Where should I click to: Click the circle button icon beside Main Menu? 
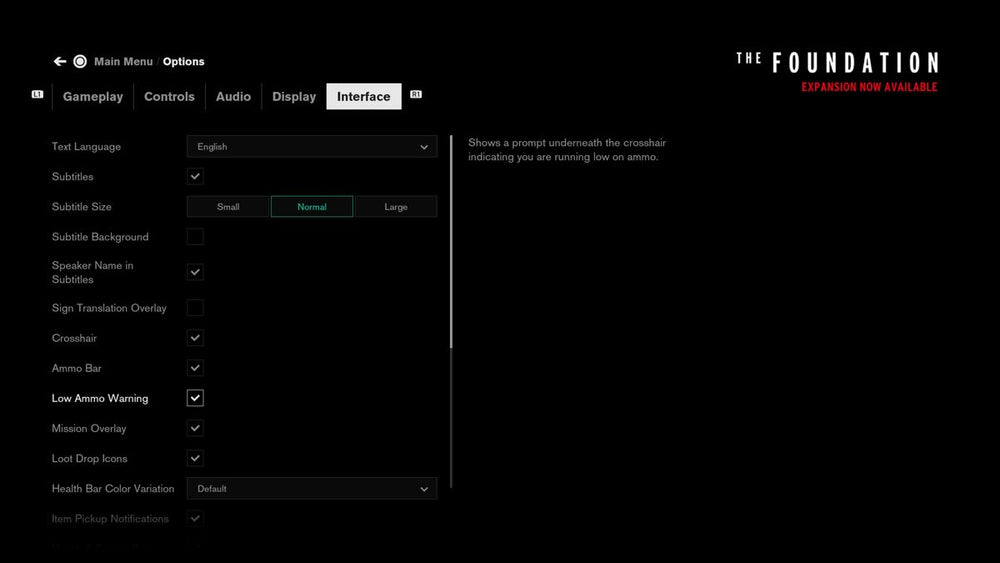click(x=80, y=61)
